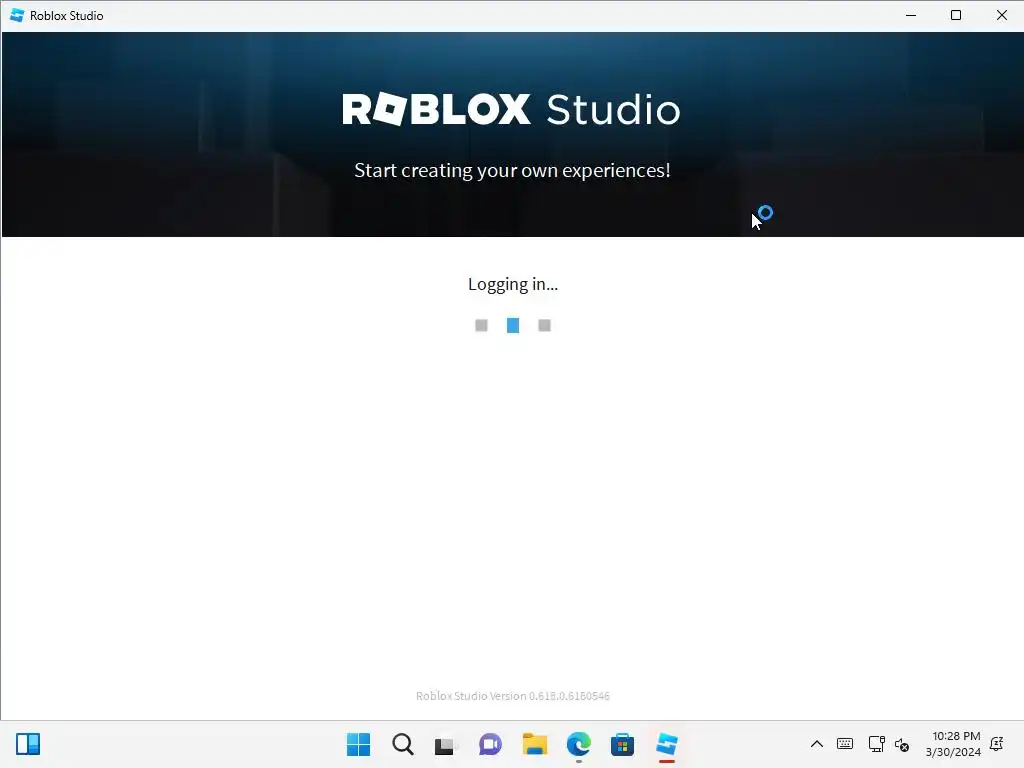The width and height of the screenshot is (1024, 768).
Task: Open Microsoft Store from taskbar
Action: pos(622,744)
